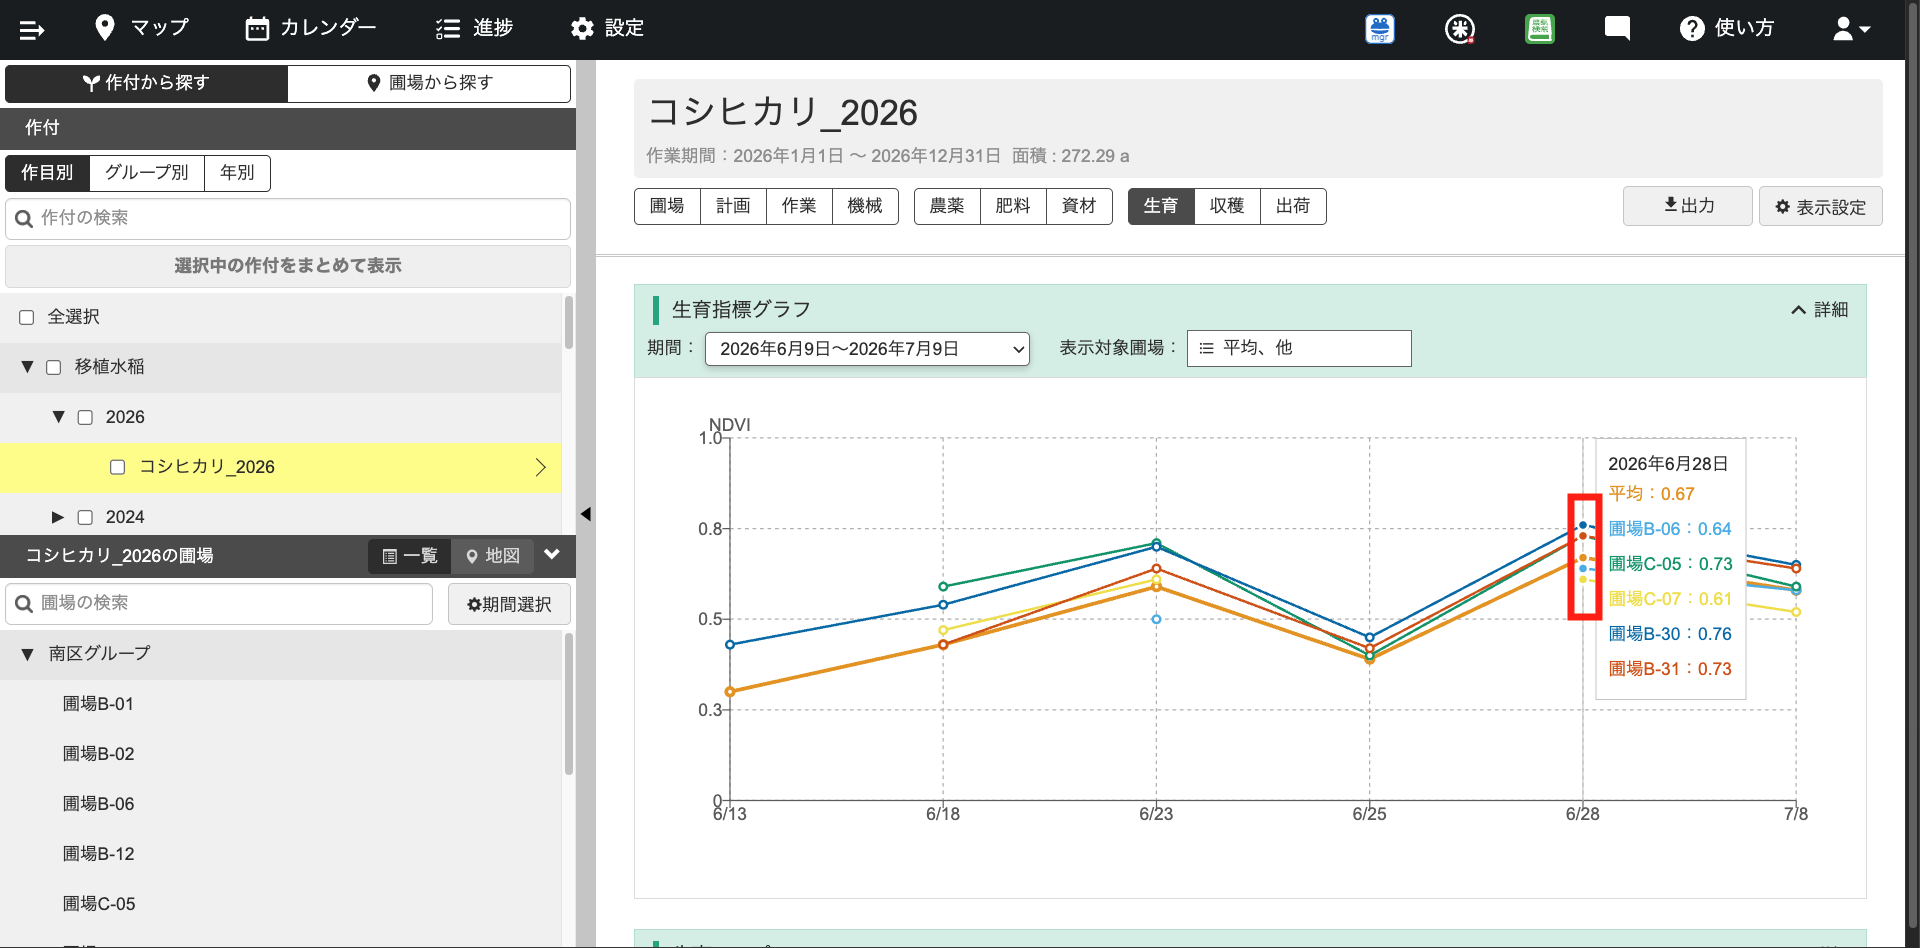Expand the コシヒカリ_2026の圃場 down chevron
Viewport: 1920px width, 948px height.
coord(552,555)
